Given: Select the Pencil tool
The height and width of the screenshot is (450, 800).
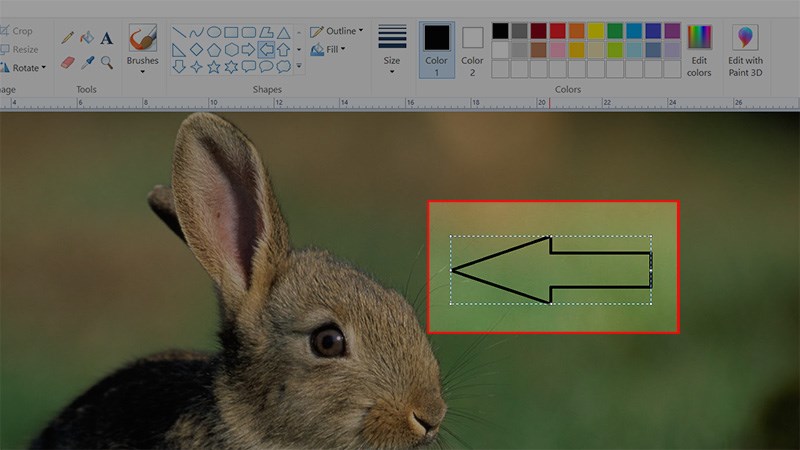Looking at the screenshot, I should [x=67, y=37].
